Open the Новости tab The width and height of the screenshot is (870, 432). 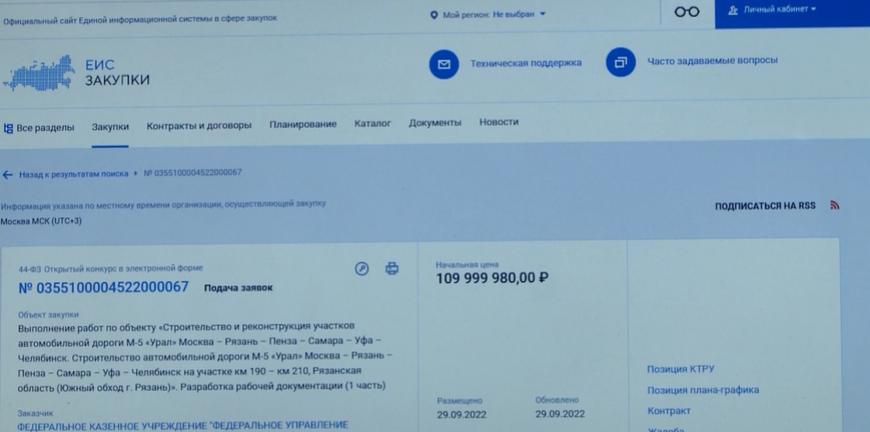(499, 121)
